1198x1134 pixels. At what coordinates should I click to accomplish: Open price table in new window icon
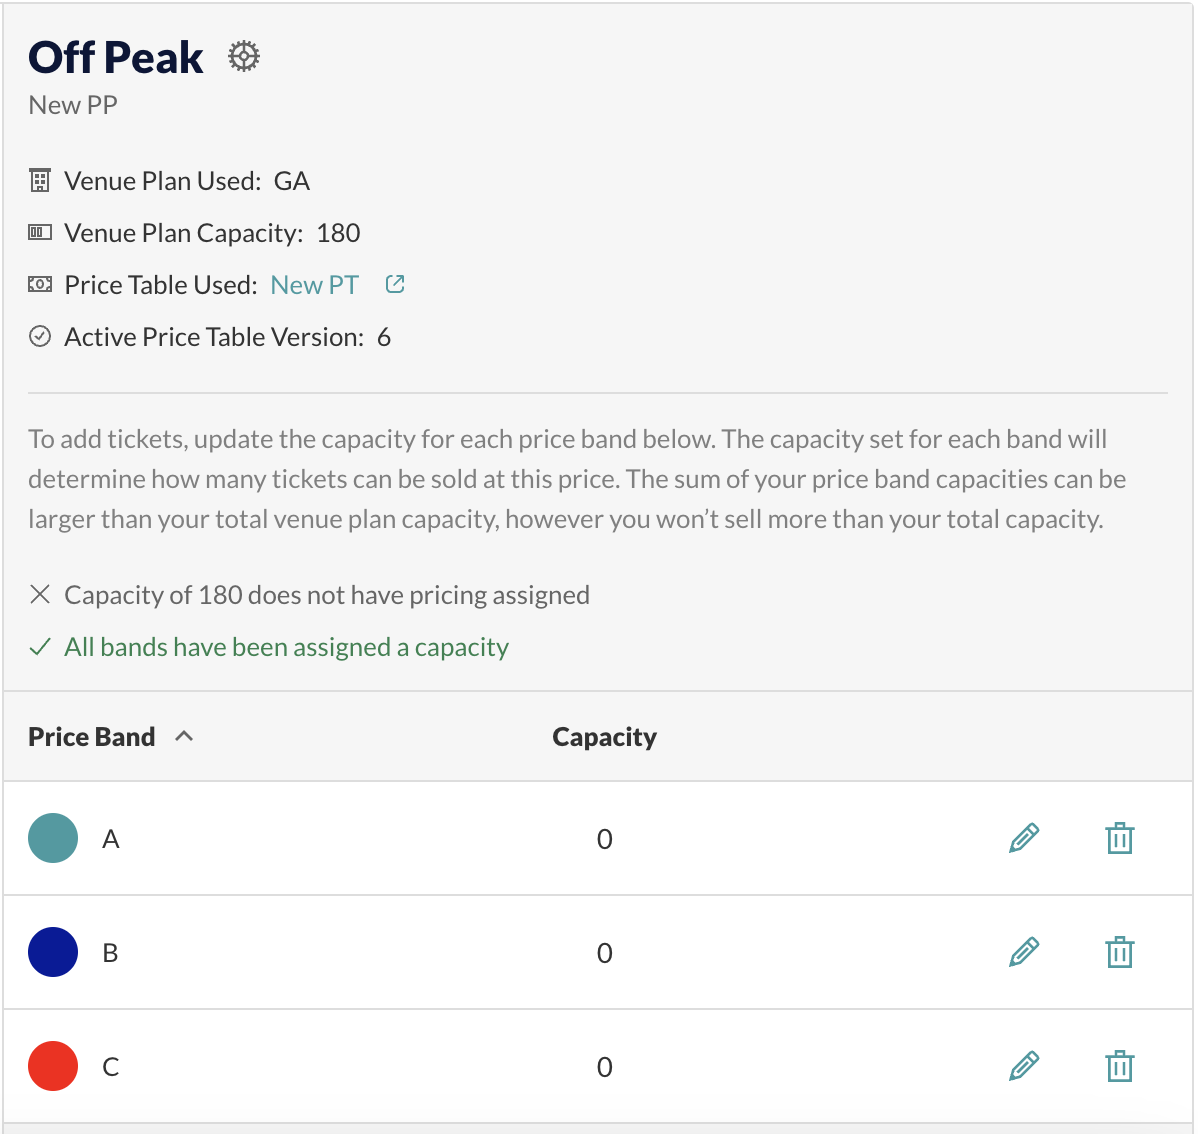(x=395, y=284)
